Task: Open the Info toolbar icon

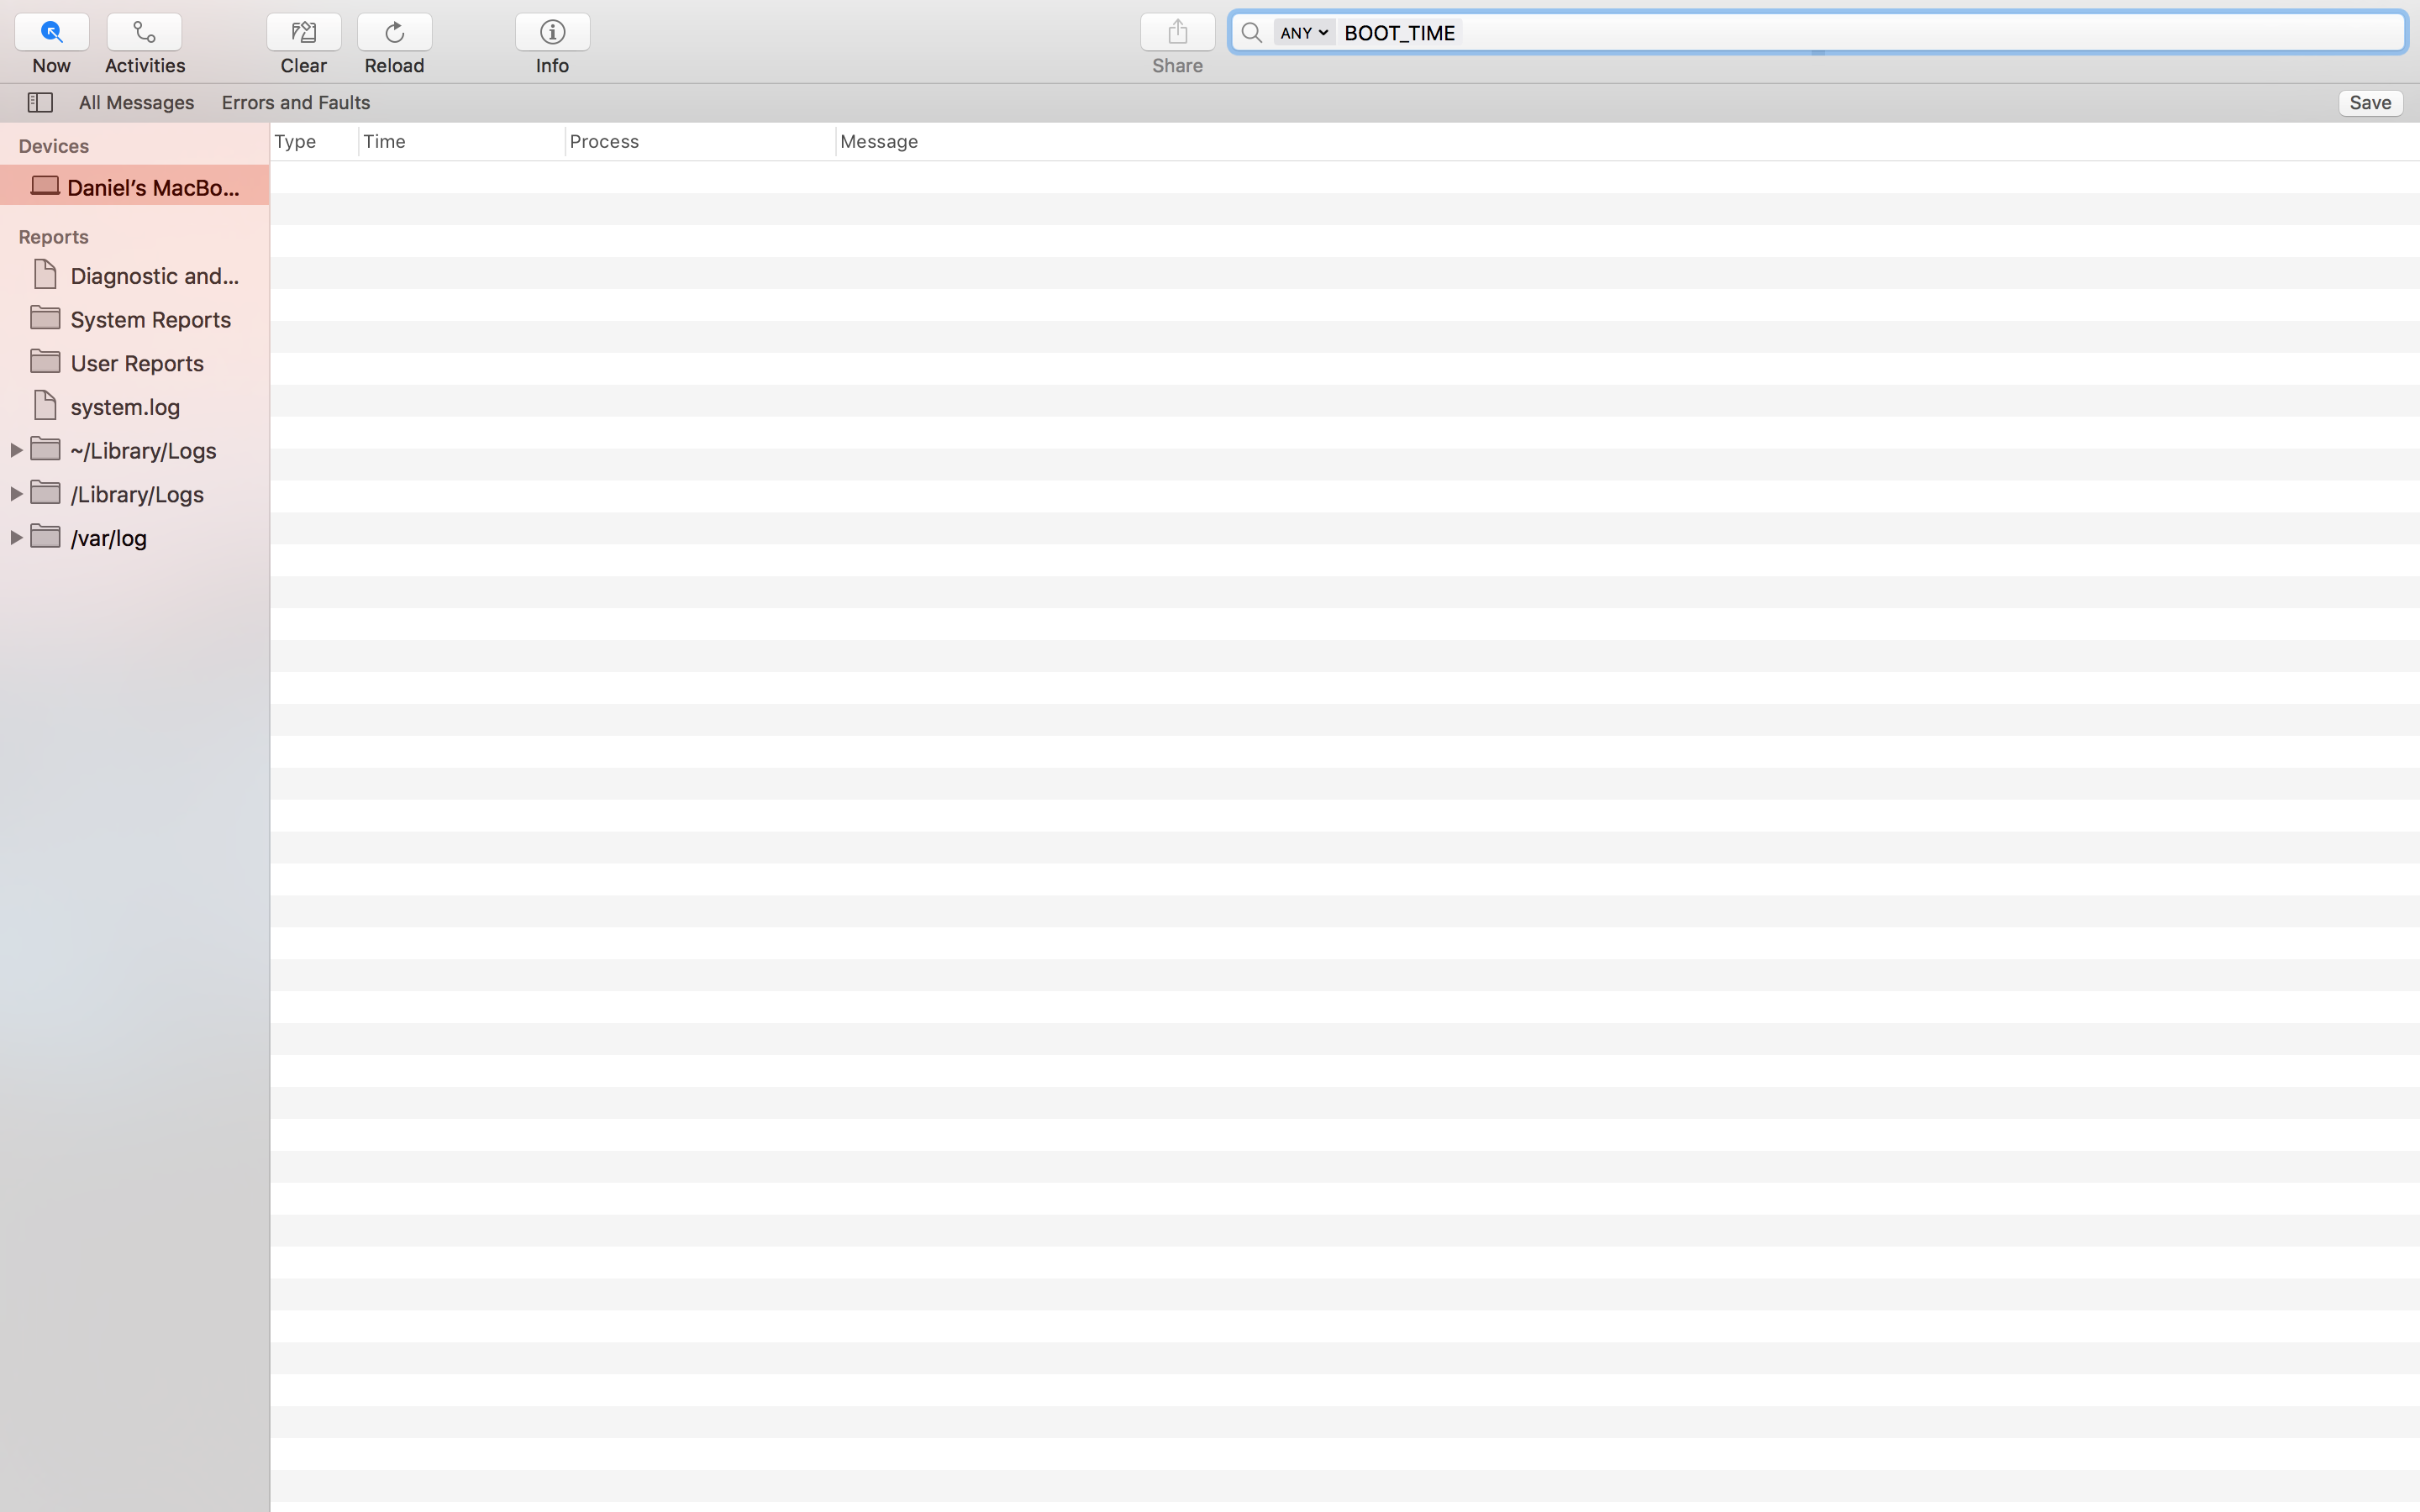Action: tap(553, 32)
